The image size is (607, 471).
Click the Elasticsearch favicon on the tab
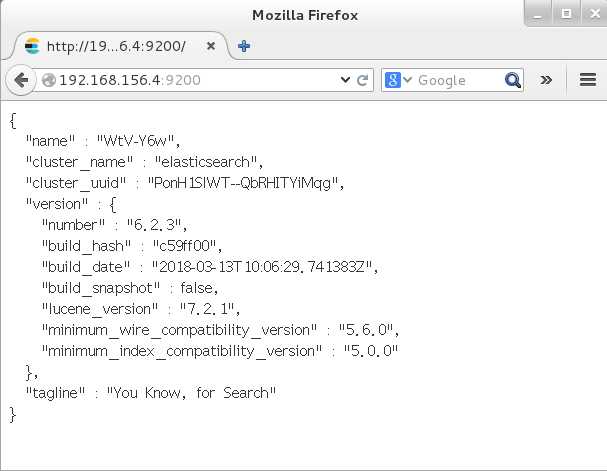tap(32, 46)
